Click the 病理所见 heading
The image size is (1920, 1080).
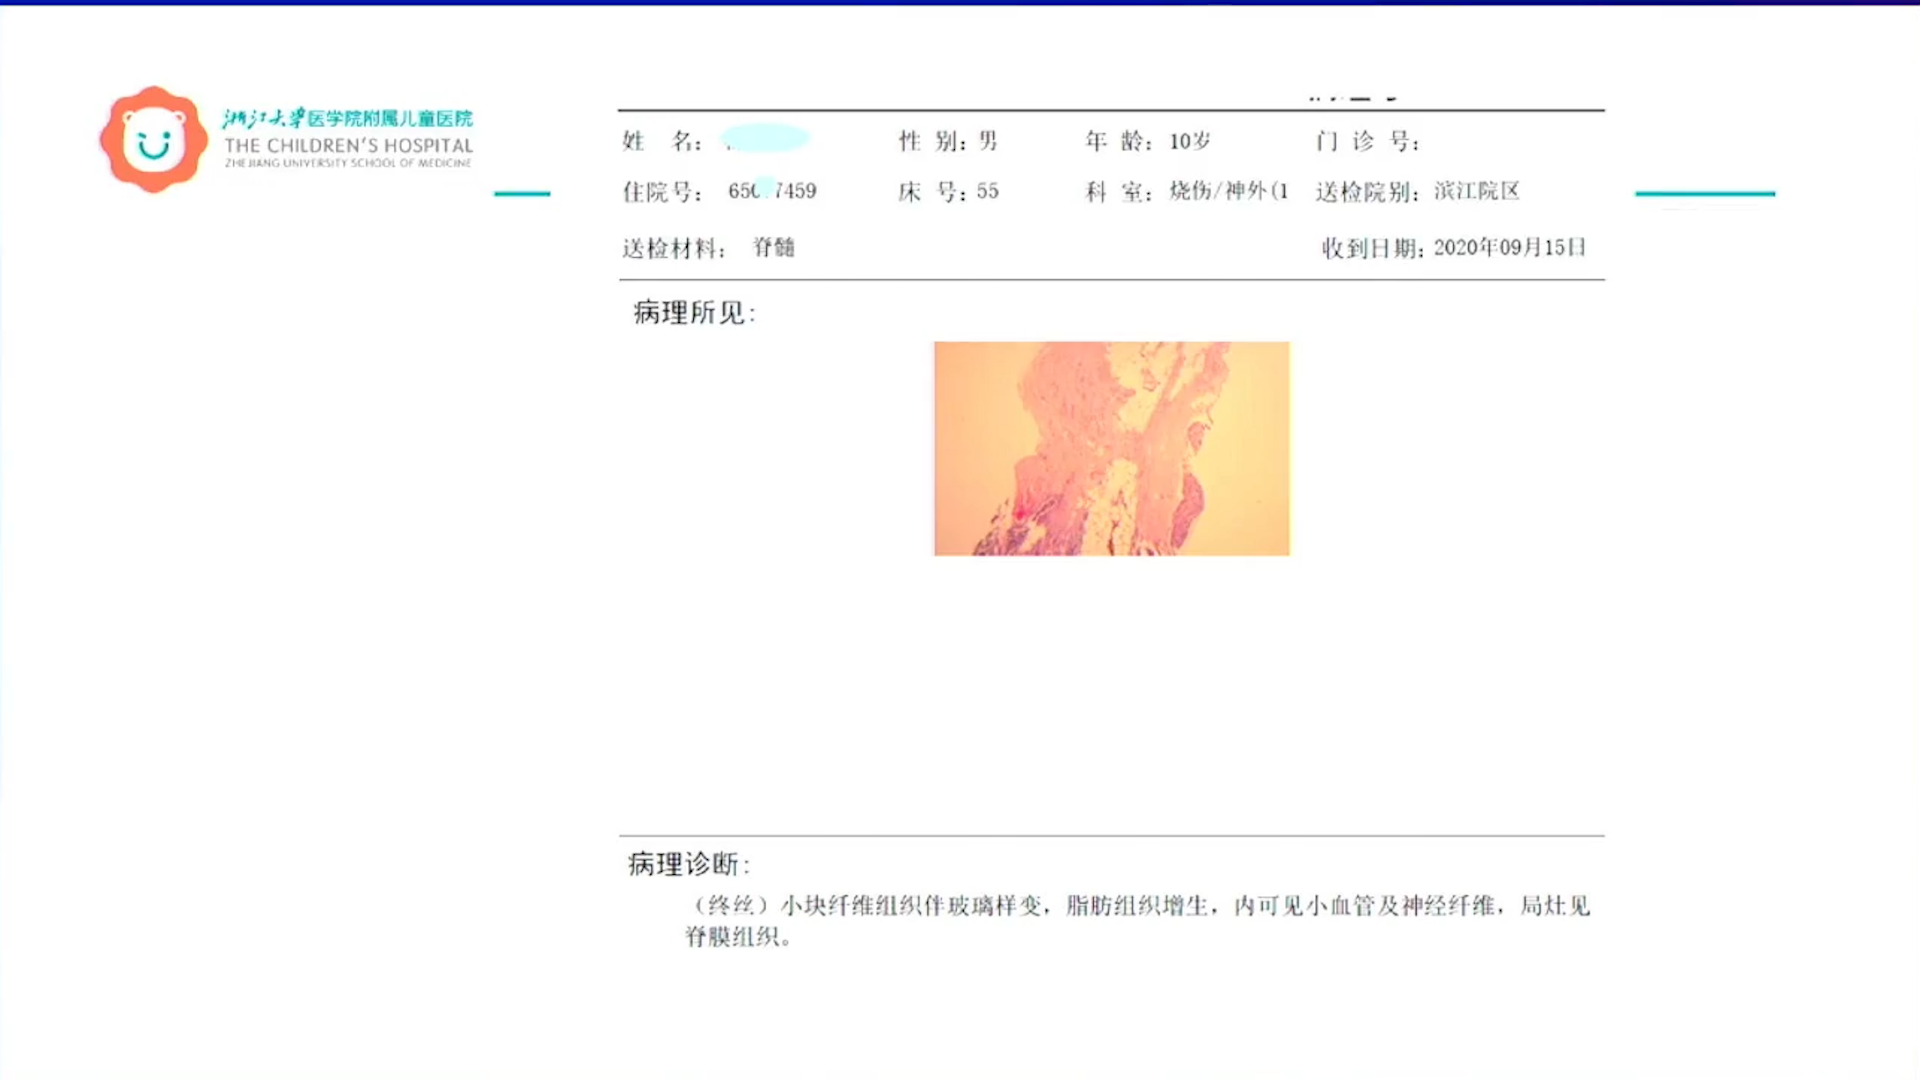point(694,313)
